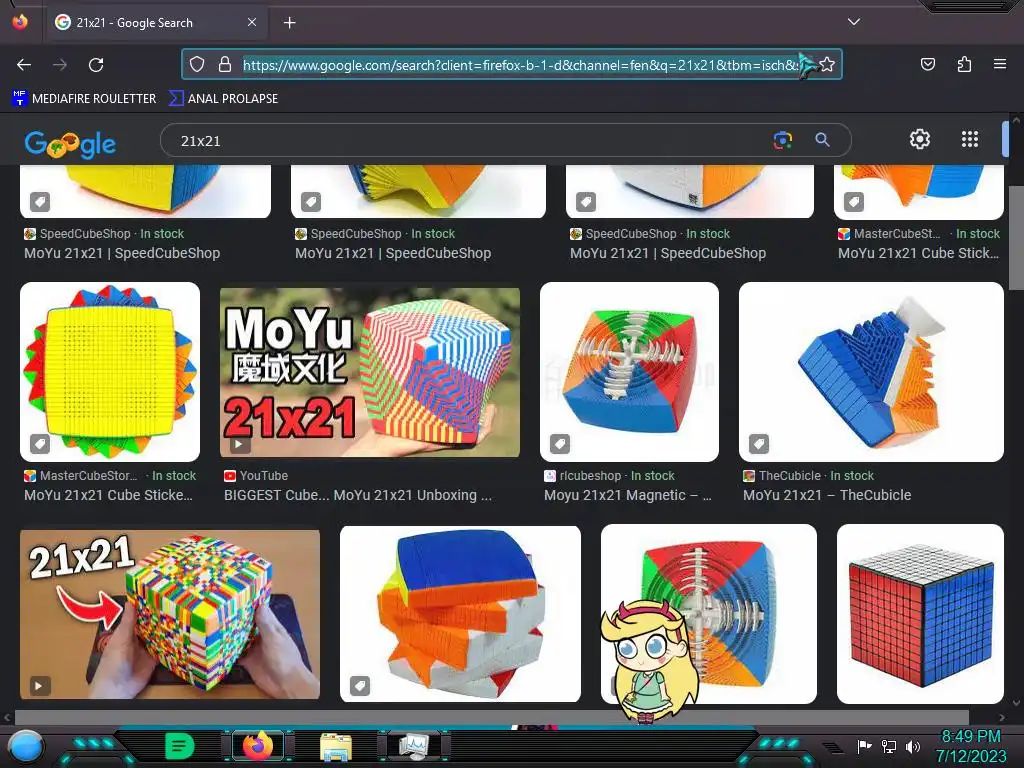Open first SpeedCubeShop MoYu 21x21 result link
Image resolution: width=1024 pixels, height=768 pixels.
(122, 253)
